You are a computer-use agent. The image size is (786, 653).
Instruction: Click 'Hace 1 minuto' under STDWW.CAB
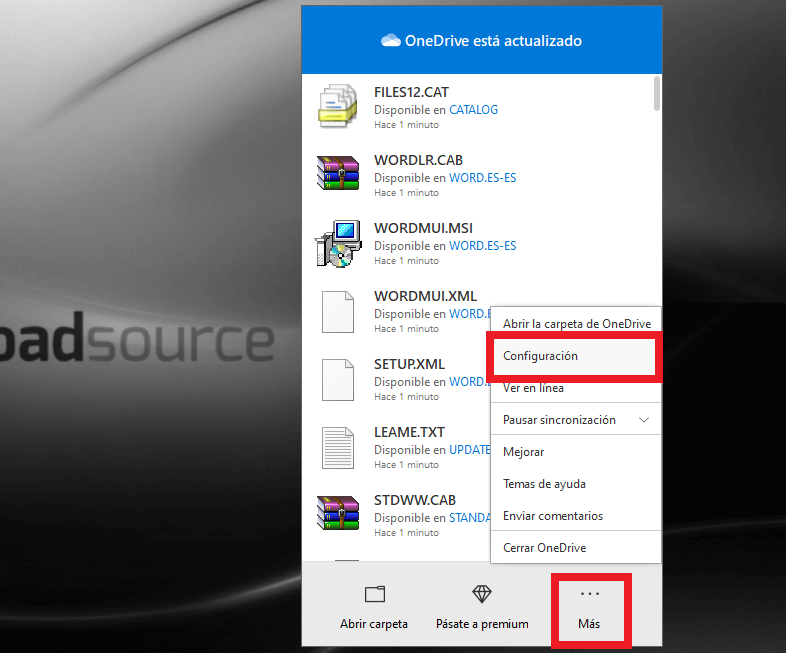[x=407, y=533]
